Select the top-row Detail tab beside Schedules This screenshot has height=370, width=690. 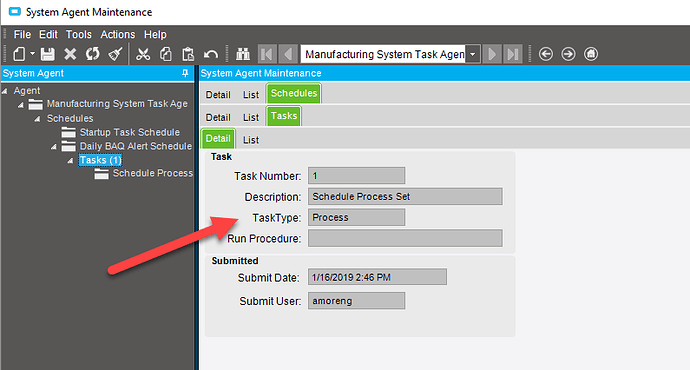tap(218, 95)
